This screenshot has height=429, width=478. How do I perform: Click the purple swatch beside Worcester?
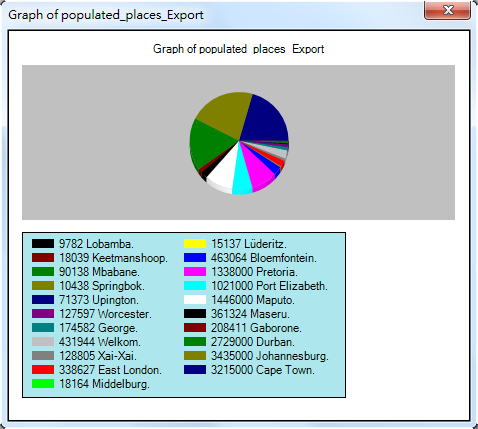point(43,314)
